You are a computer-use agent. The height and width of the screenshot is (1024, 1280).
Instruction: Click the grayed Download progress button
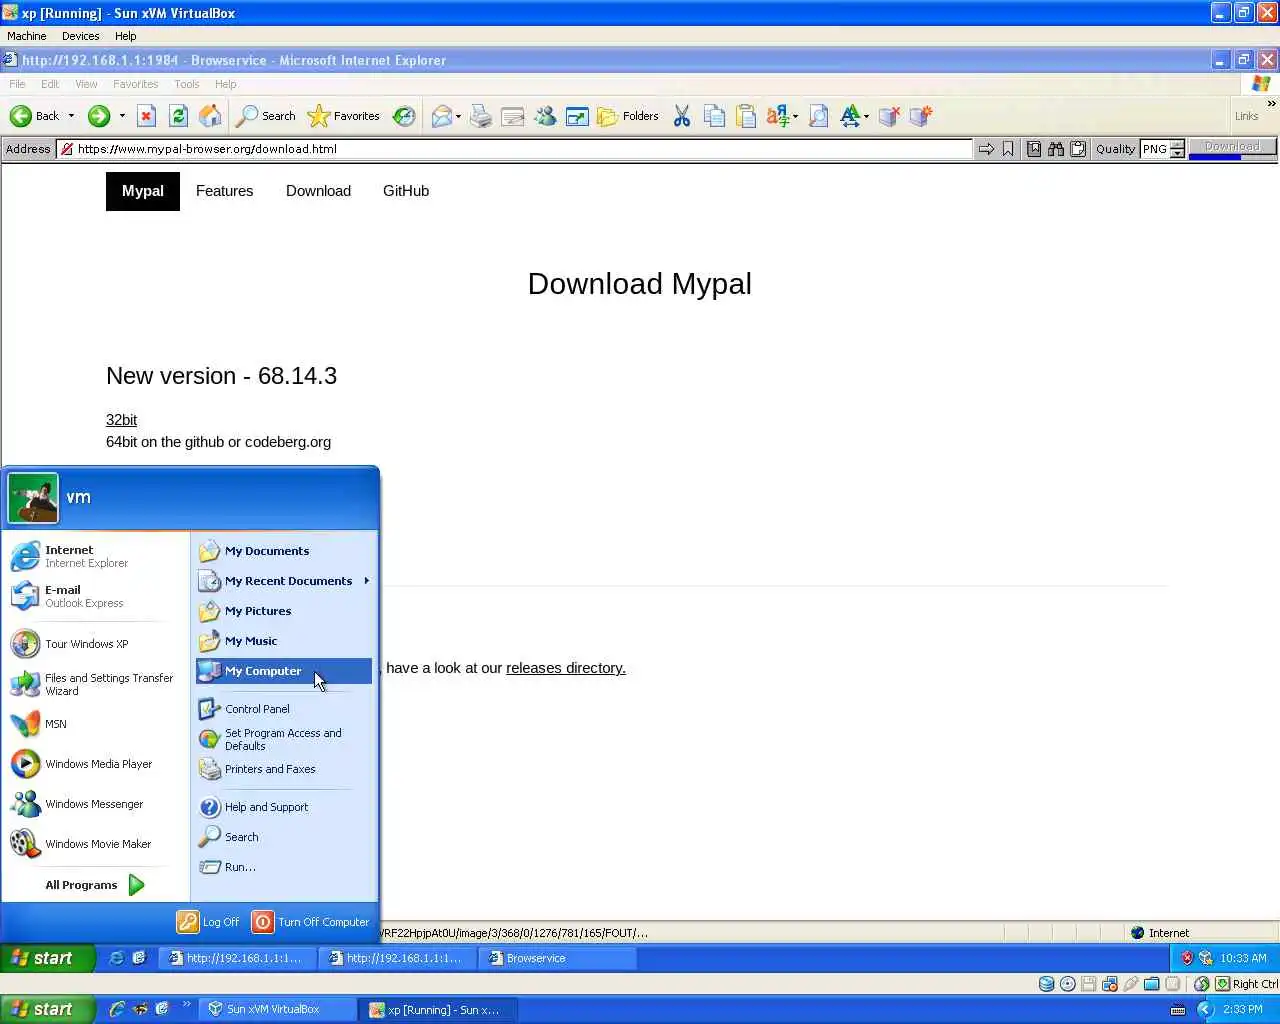tap(1232, 147)
